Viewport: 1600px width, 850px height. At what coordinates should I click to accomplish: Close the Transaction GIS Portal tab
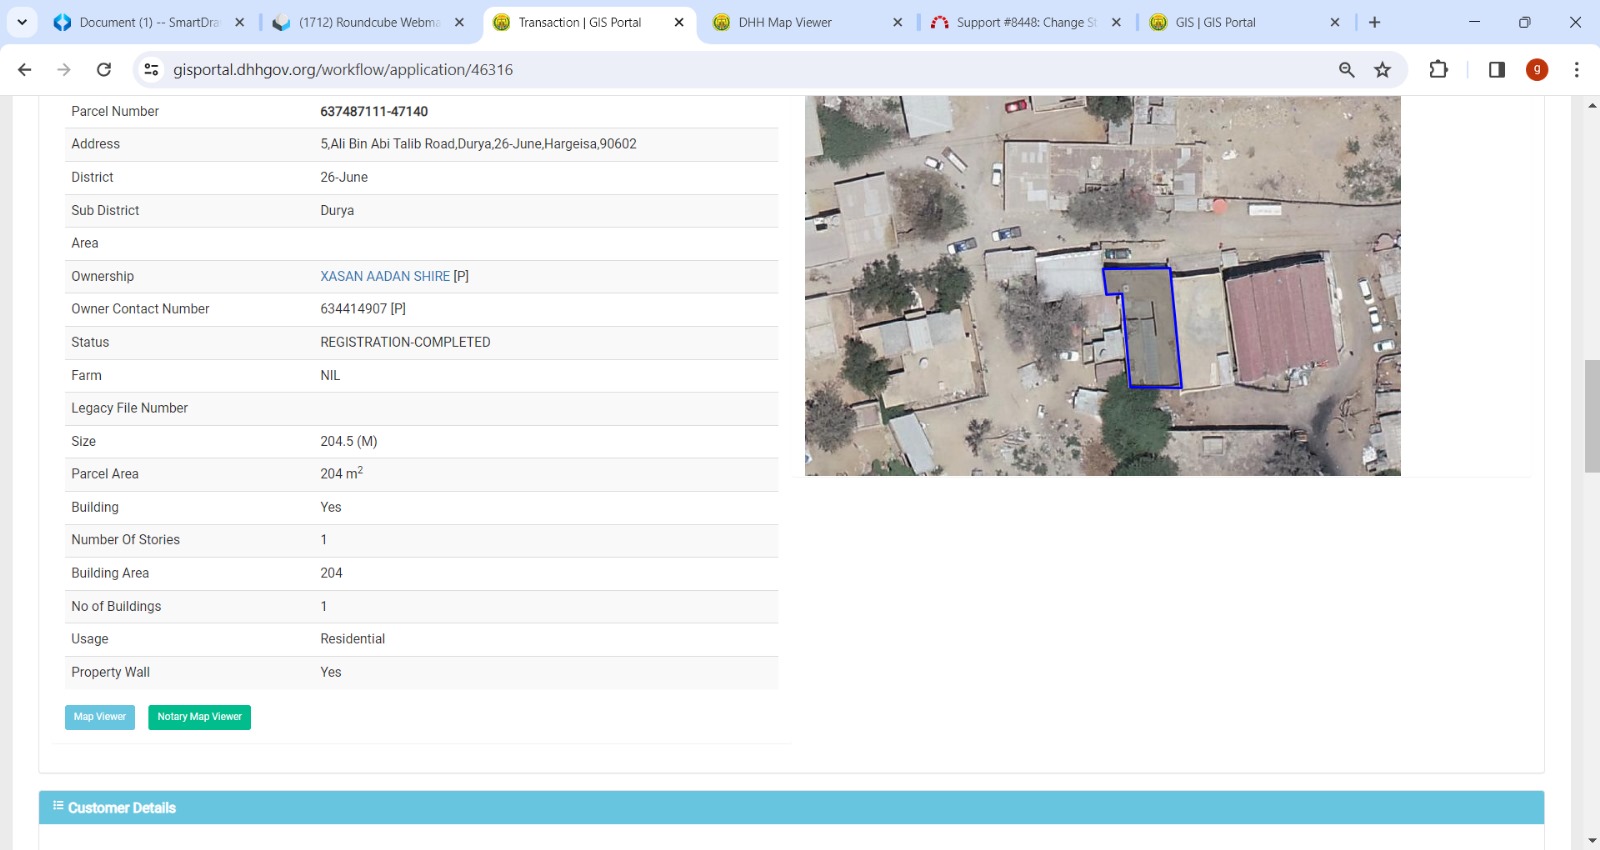[679, 22]
